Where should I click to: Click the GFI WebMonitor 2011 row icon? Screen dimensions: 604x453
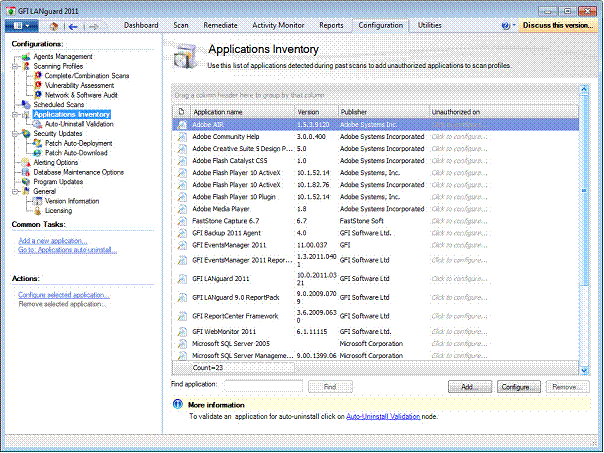tap(182, 332)
